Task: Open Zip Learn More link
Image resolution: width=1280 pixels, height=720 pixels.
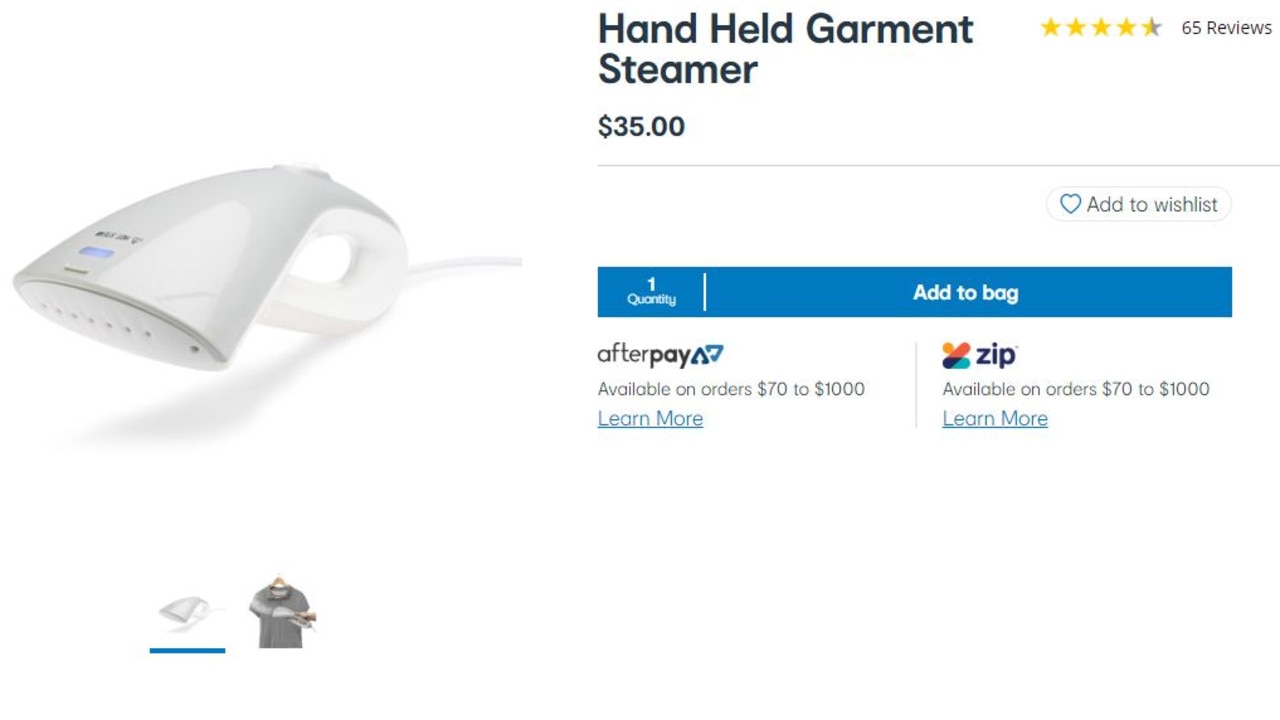Action: [x=995, y=418]
